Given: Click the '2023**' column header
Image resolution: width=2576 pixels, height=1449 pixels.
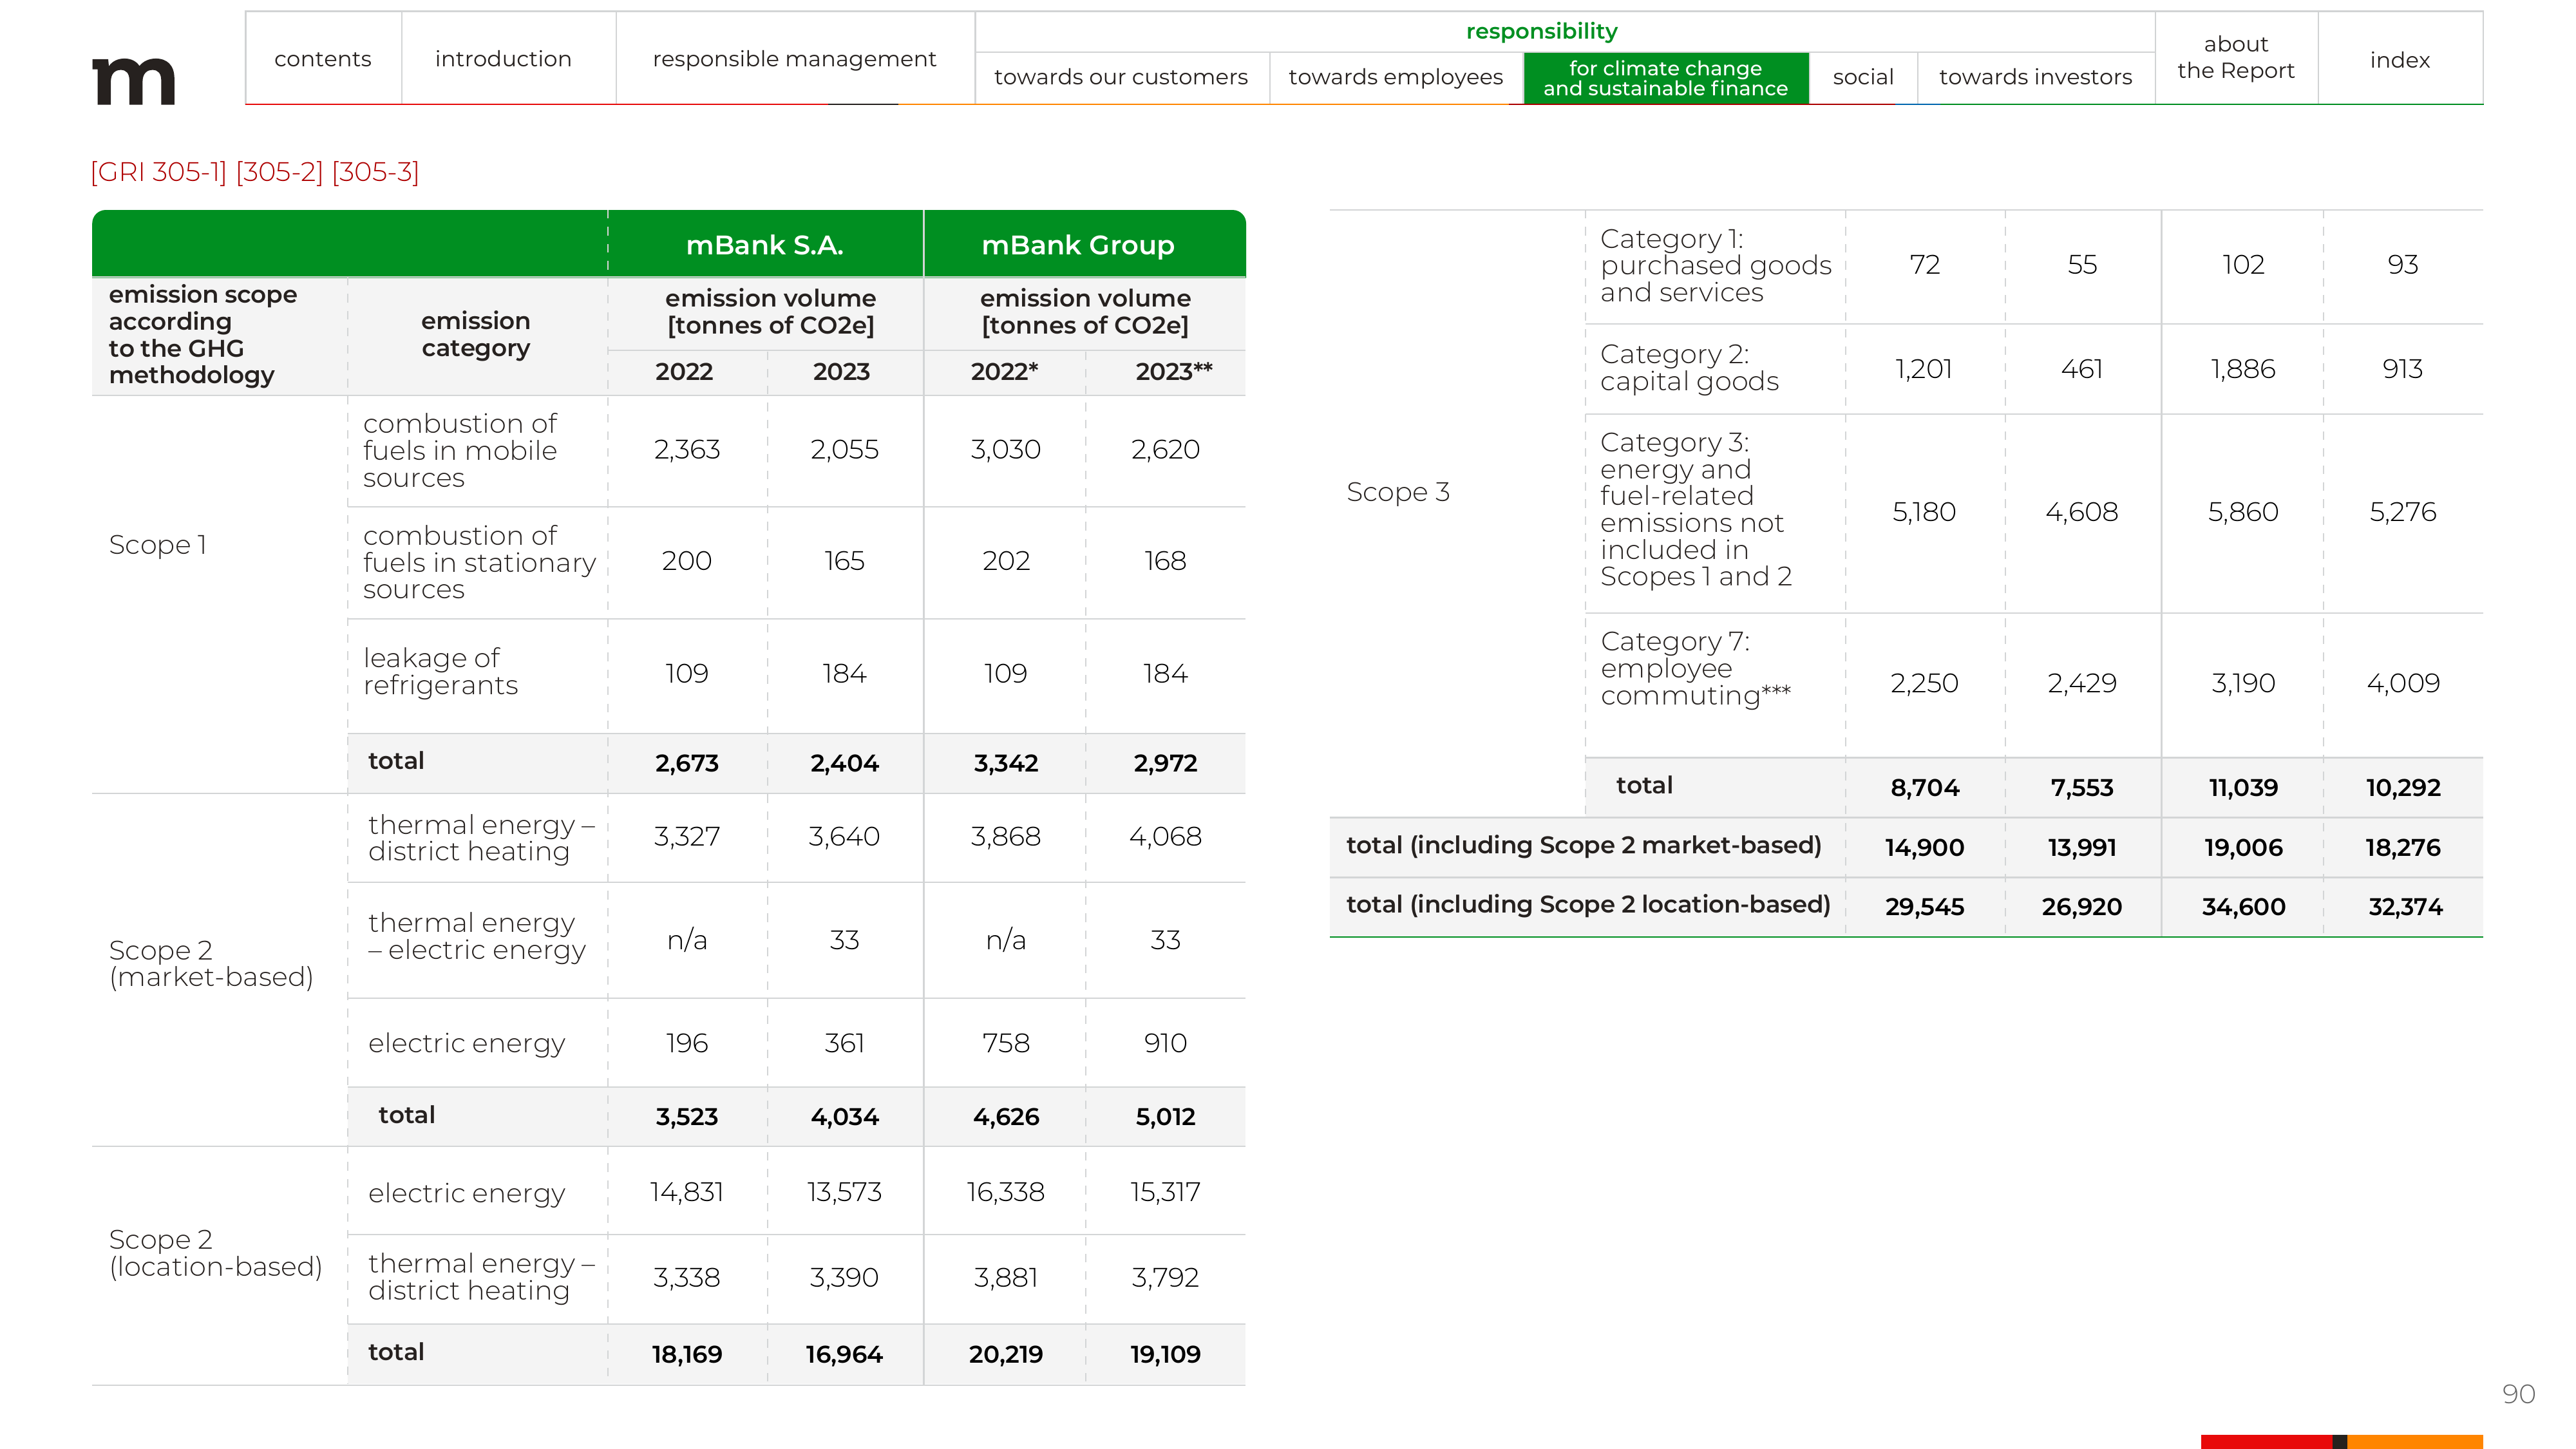Looking at the screenshot, I should [x=1173, y=372].
